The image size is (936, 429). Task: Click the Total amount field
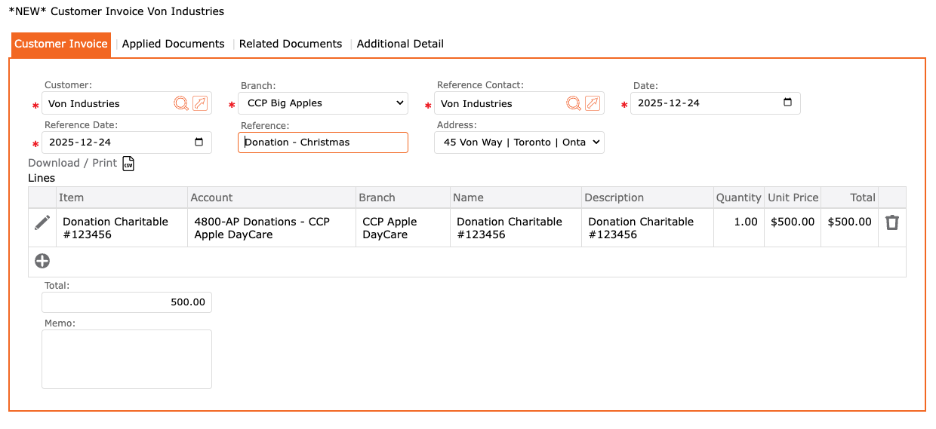126,302
